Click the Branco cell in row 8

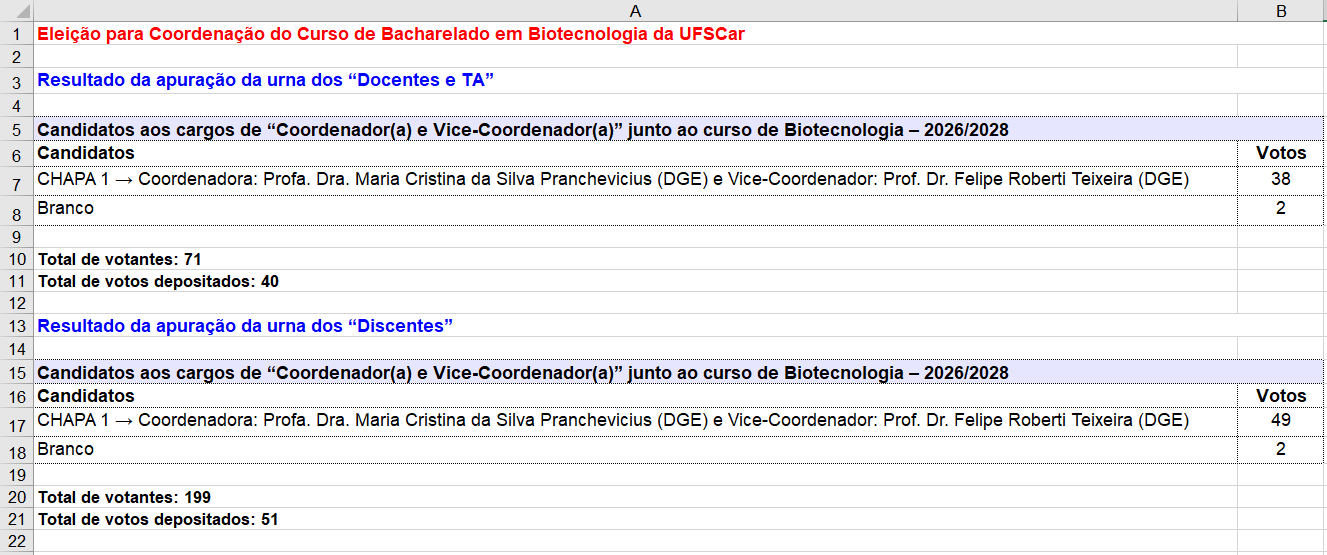(x=635, y=210)
